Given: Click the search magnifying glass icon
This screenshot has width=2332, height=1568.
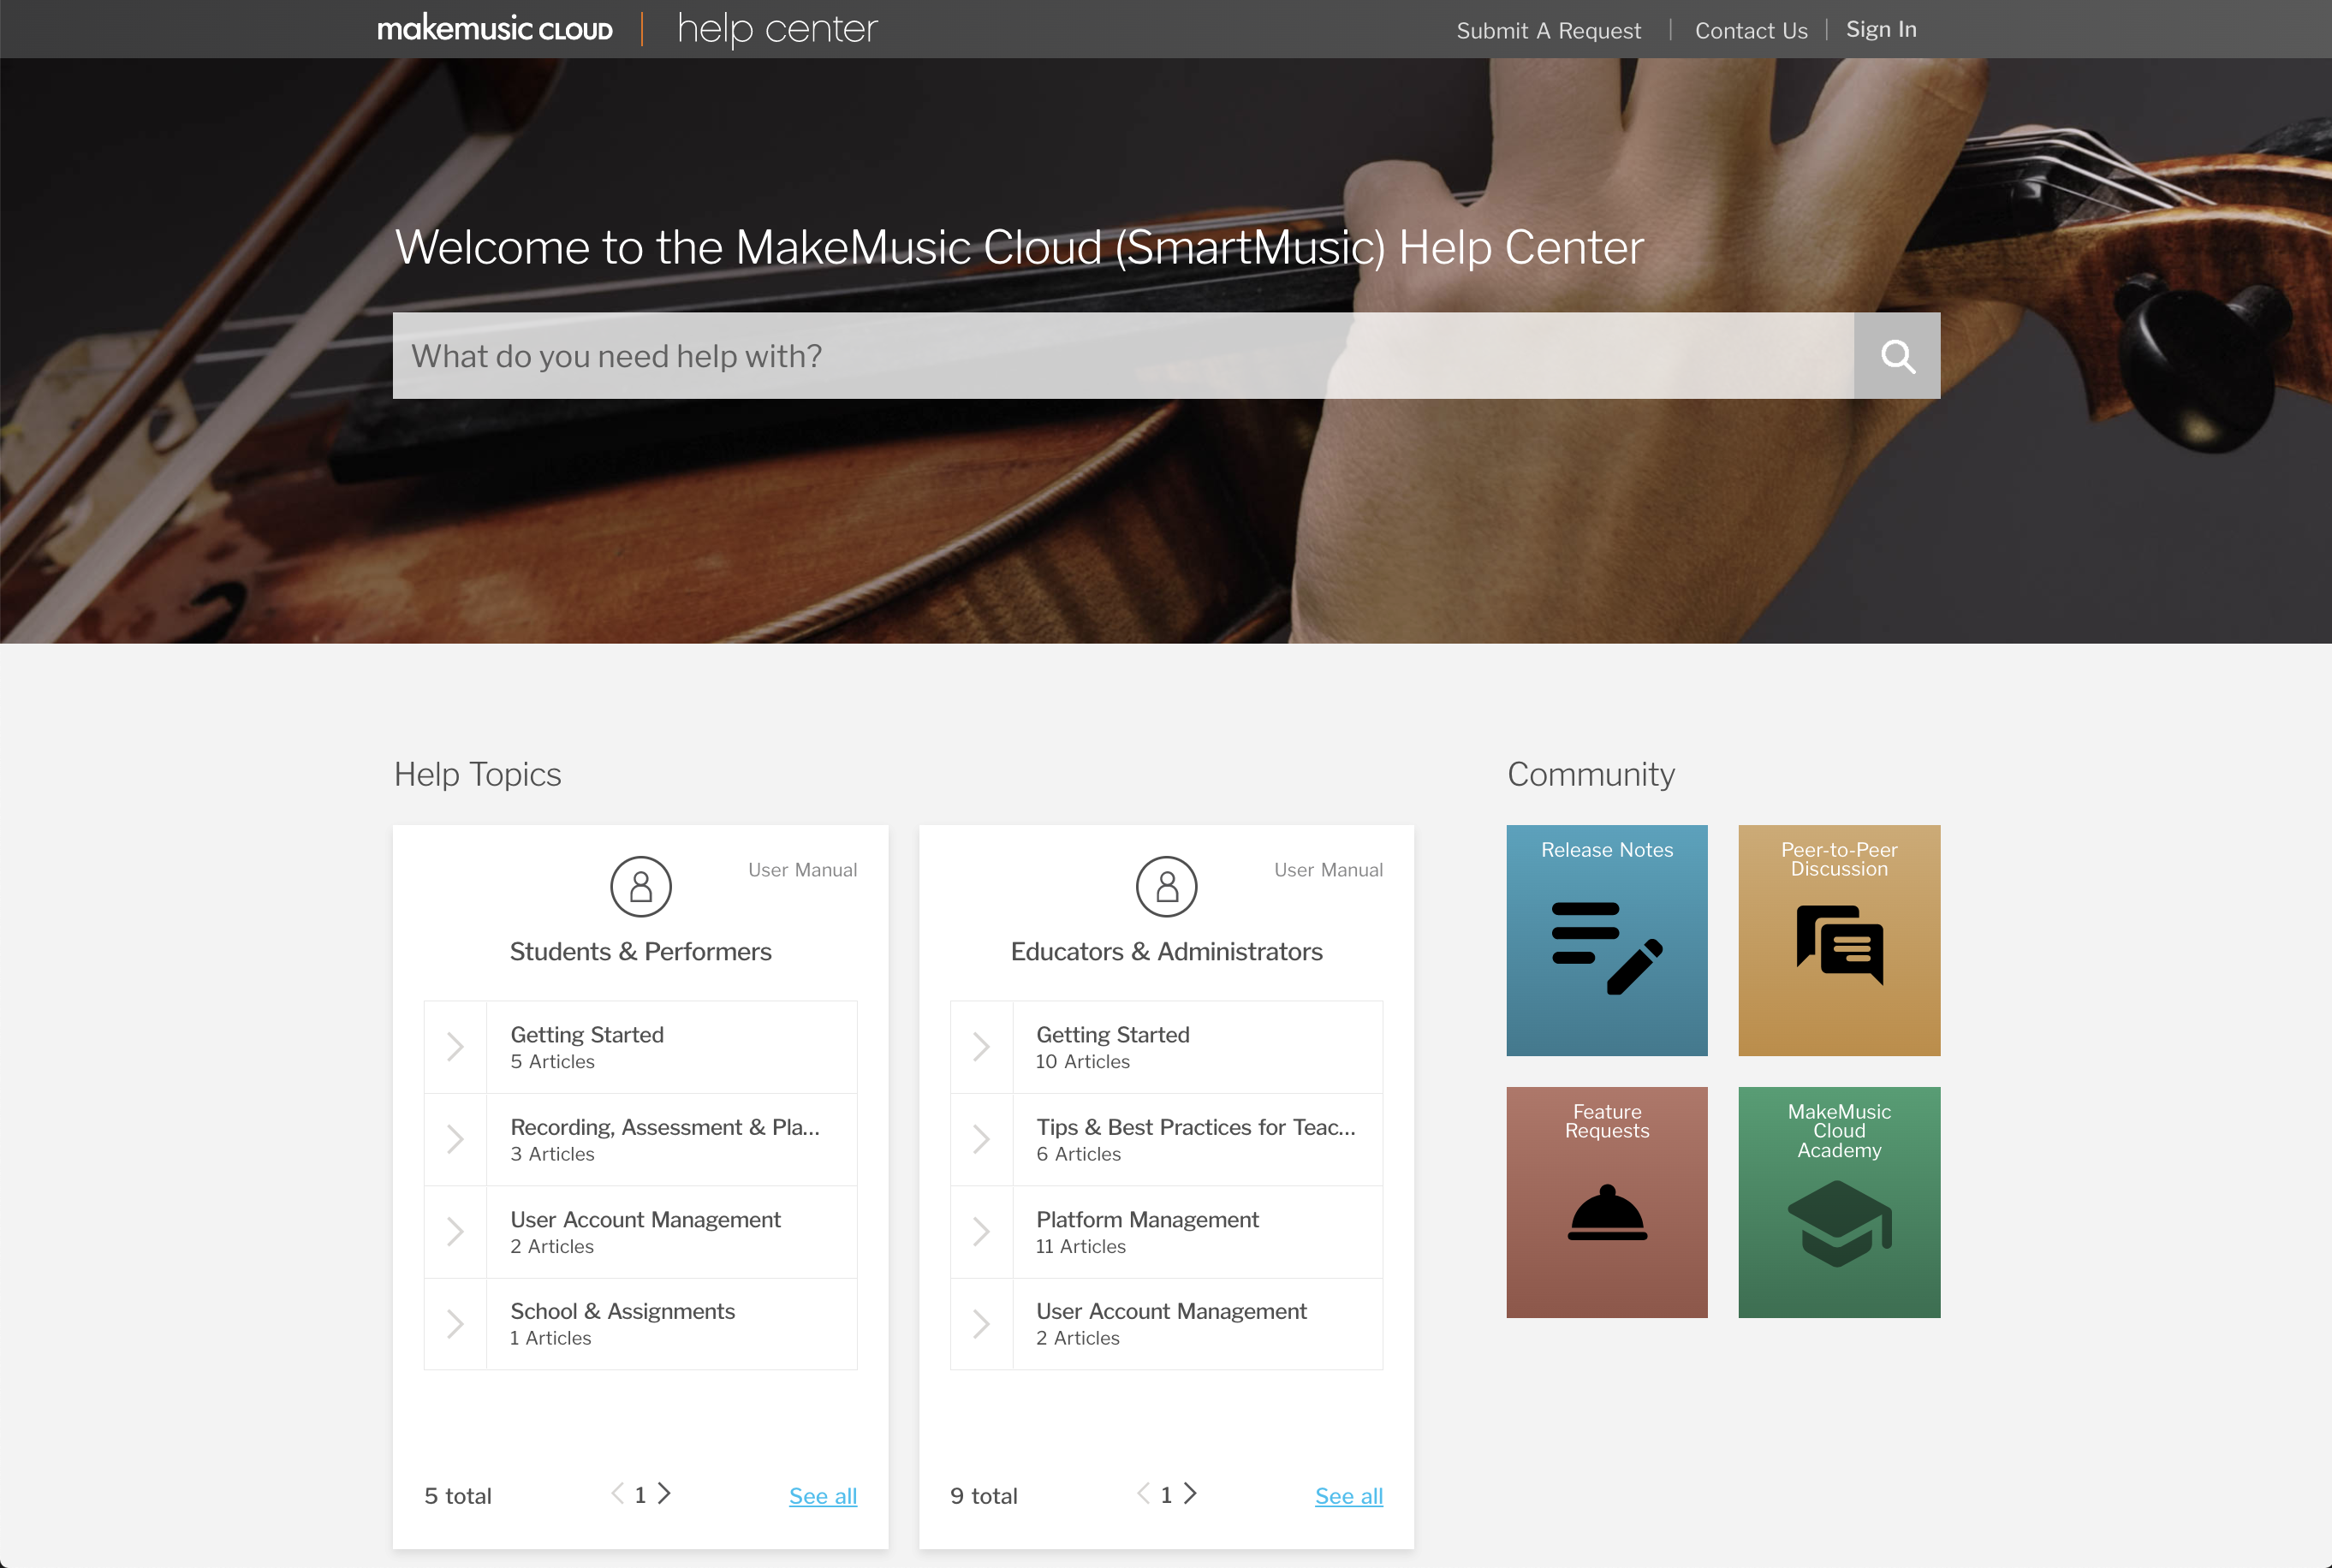Looking at the screenshot, I should pyautogui.click(x=1898, y=355).
